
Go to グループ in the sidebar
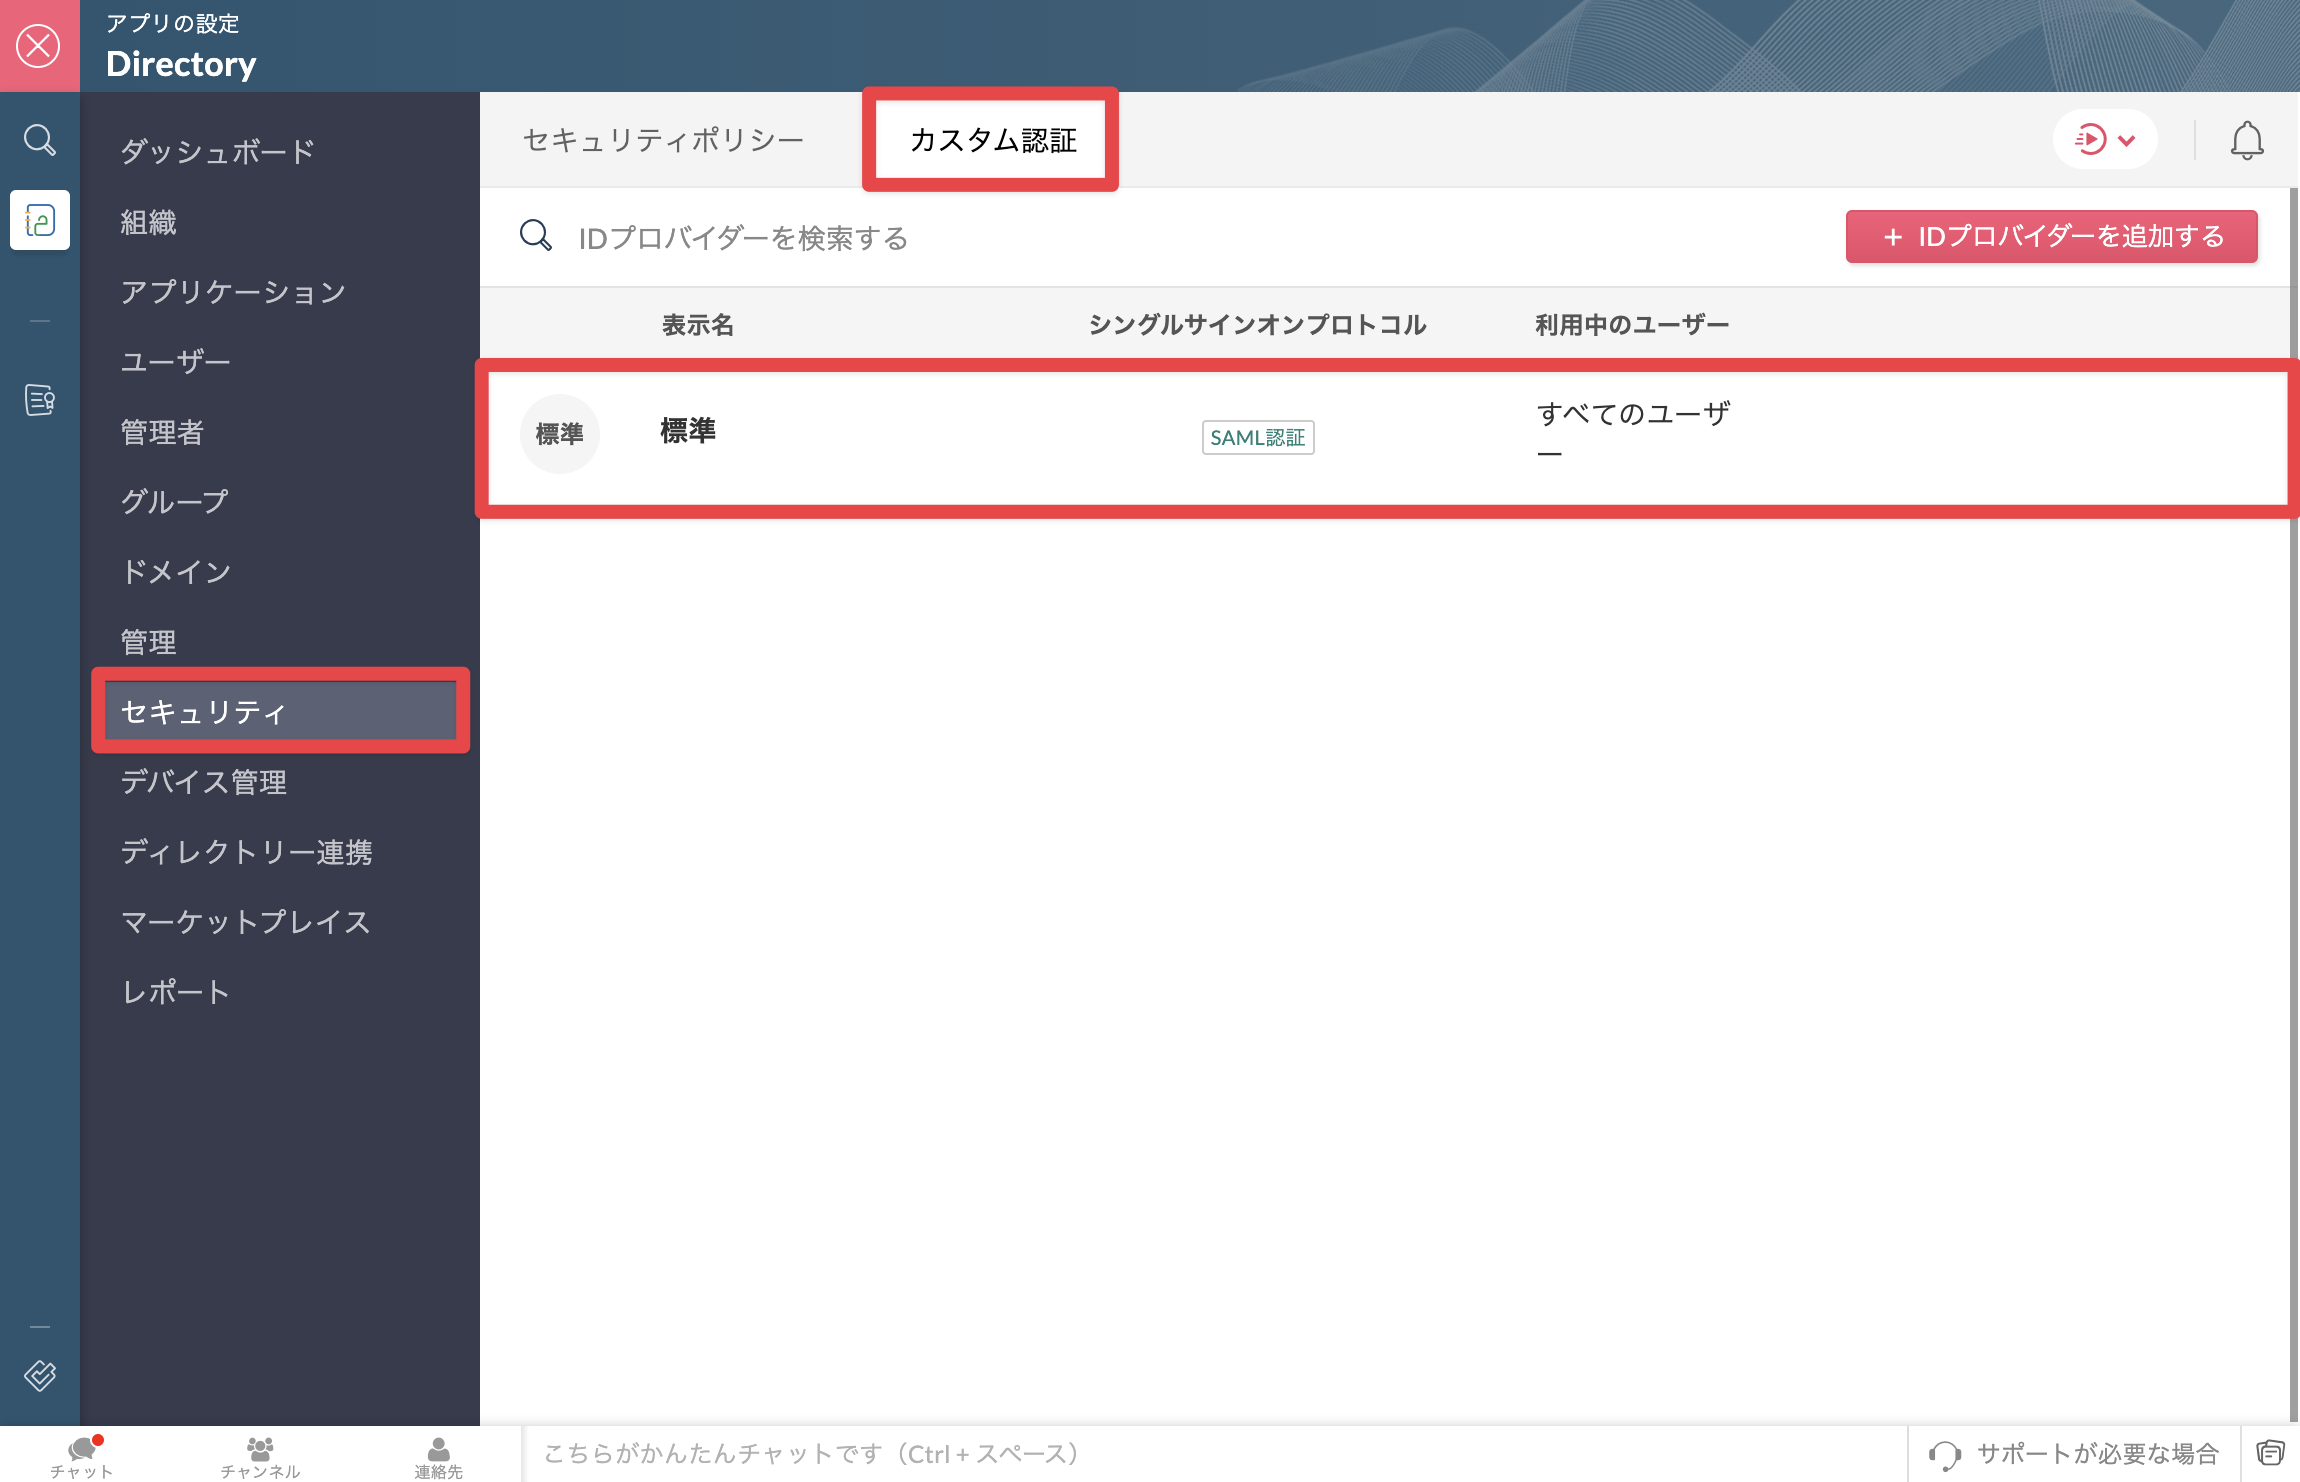(174, 502)
